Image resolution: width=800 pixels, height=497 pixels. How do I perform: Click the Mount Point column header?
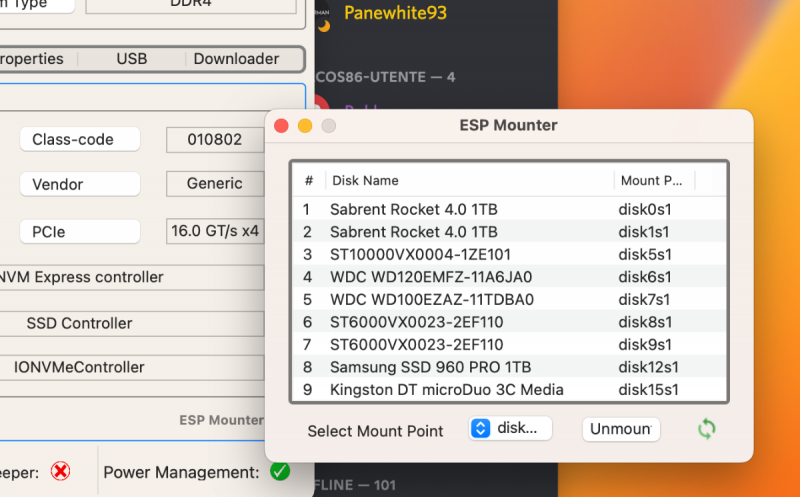tap(652, 181)
